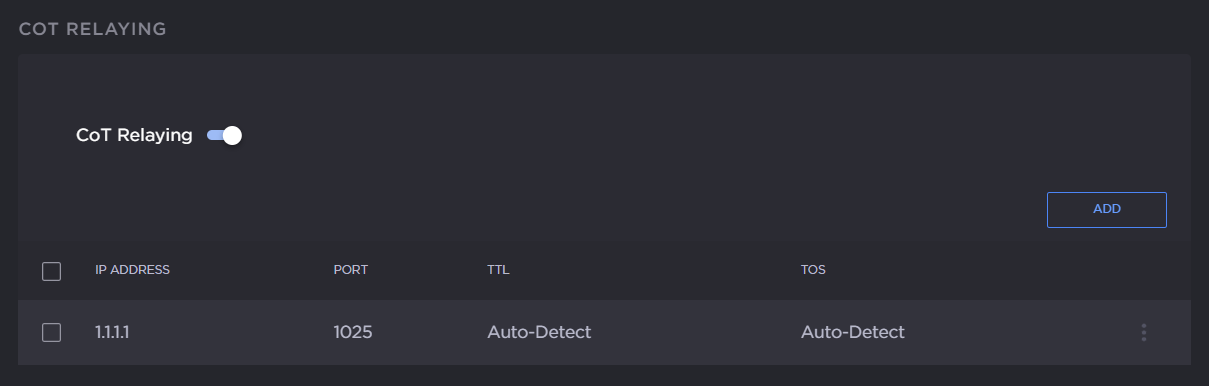Click the TOS column header
The height and width of the screenshot is (386, 1209).
click(813, 270)
